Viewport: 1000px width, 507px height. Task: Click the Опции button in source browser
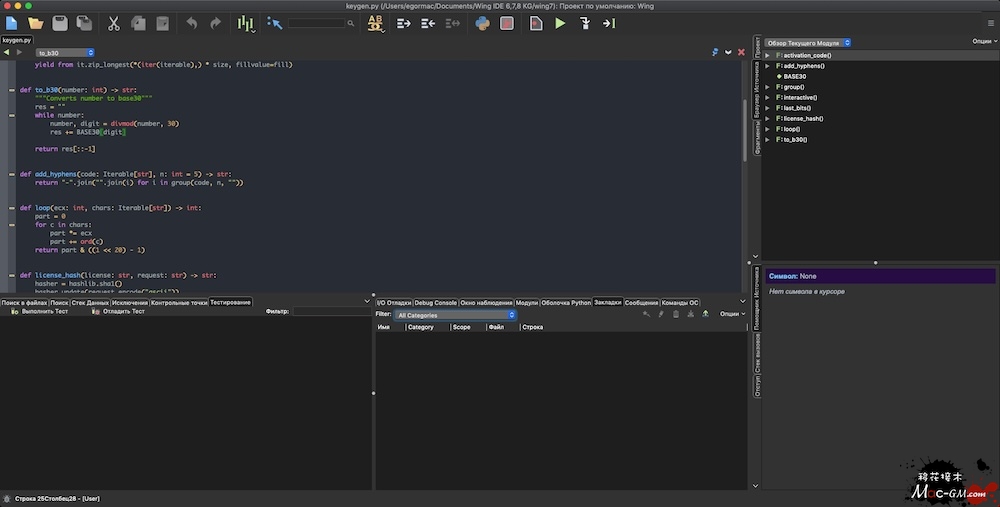982,42
